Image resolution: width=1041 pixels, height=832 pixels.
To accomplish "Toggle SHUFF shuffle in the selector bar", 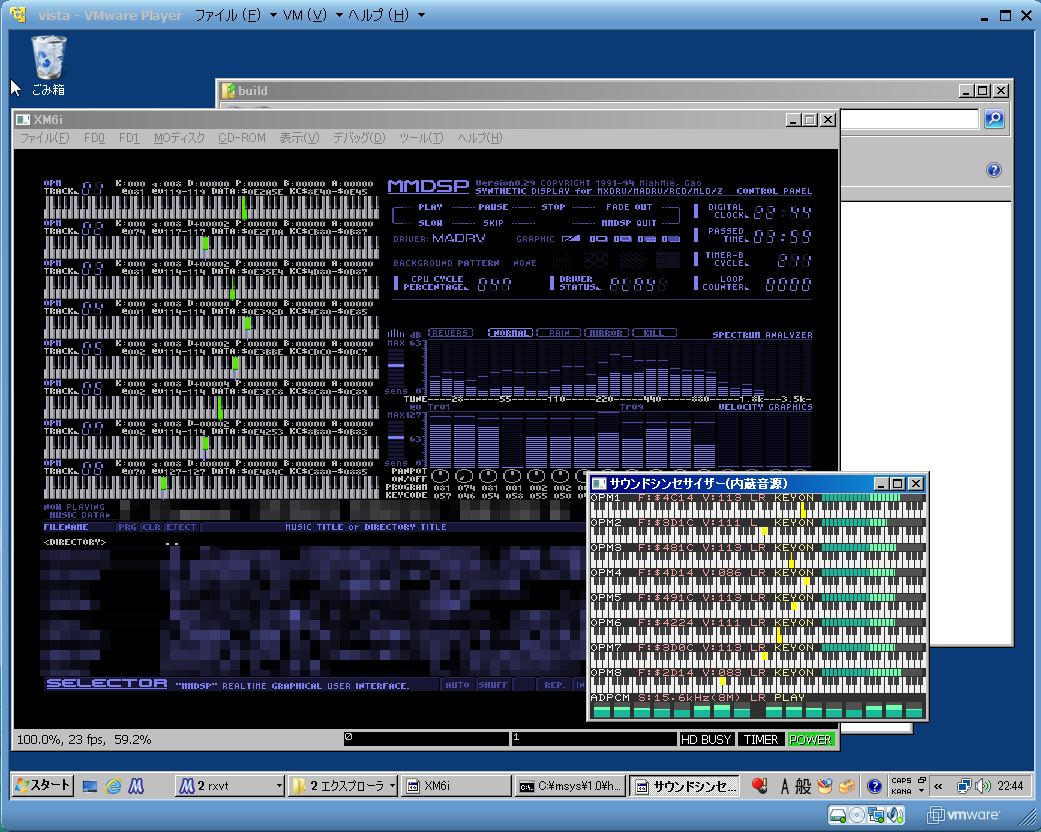I will click(493, 685).
